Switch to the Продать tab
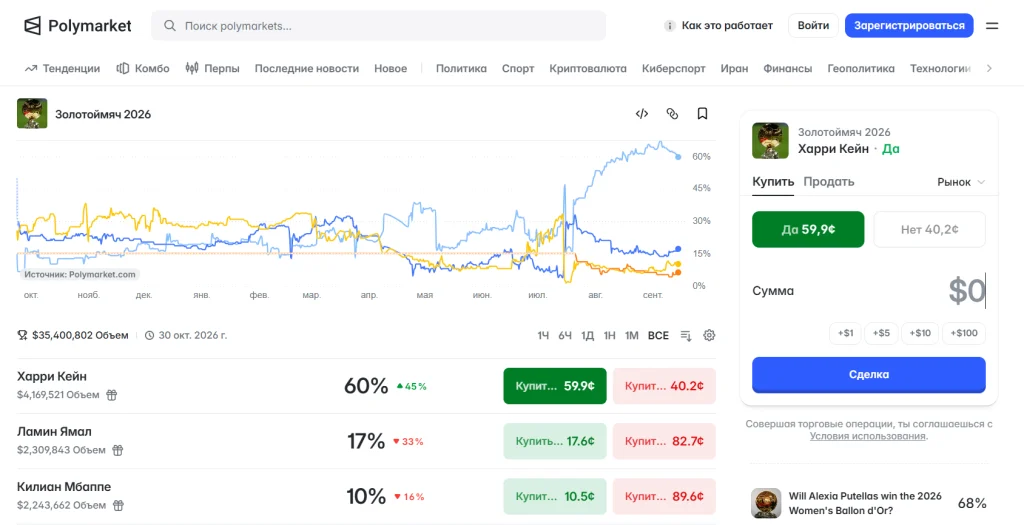 [x=829, y=182]
